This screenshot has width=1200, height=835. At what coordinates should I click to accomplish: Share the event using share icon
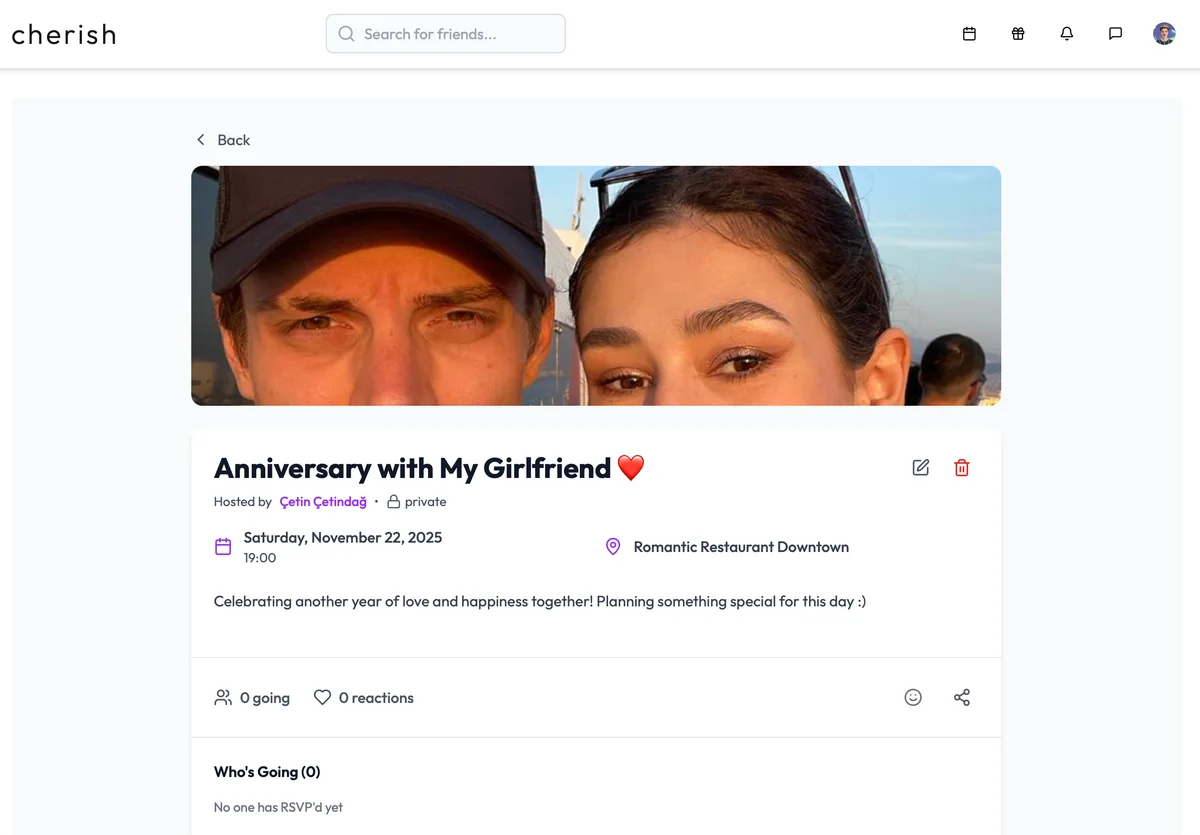pyautogui.click(x=962, y=698)
